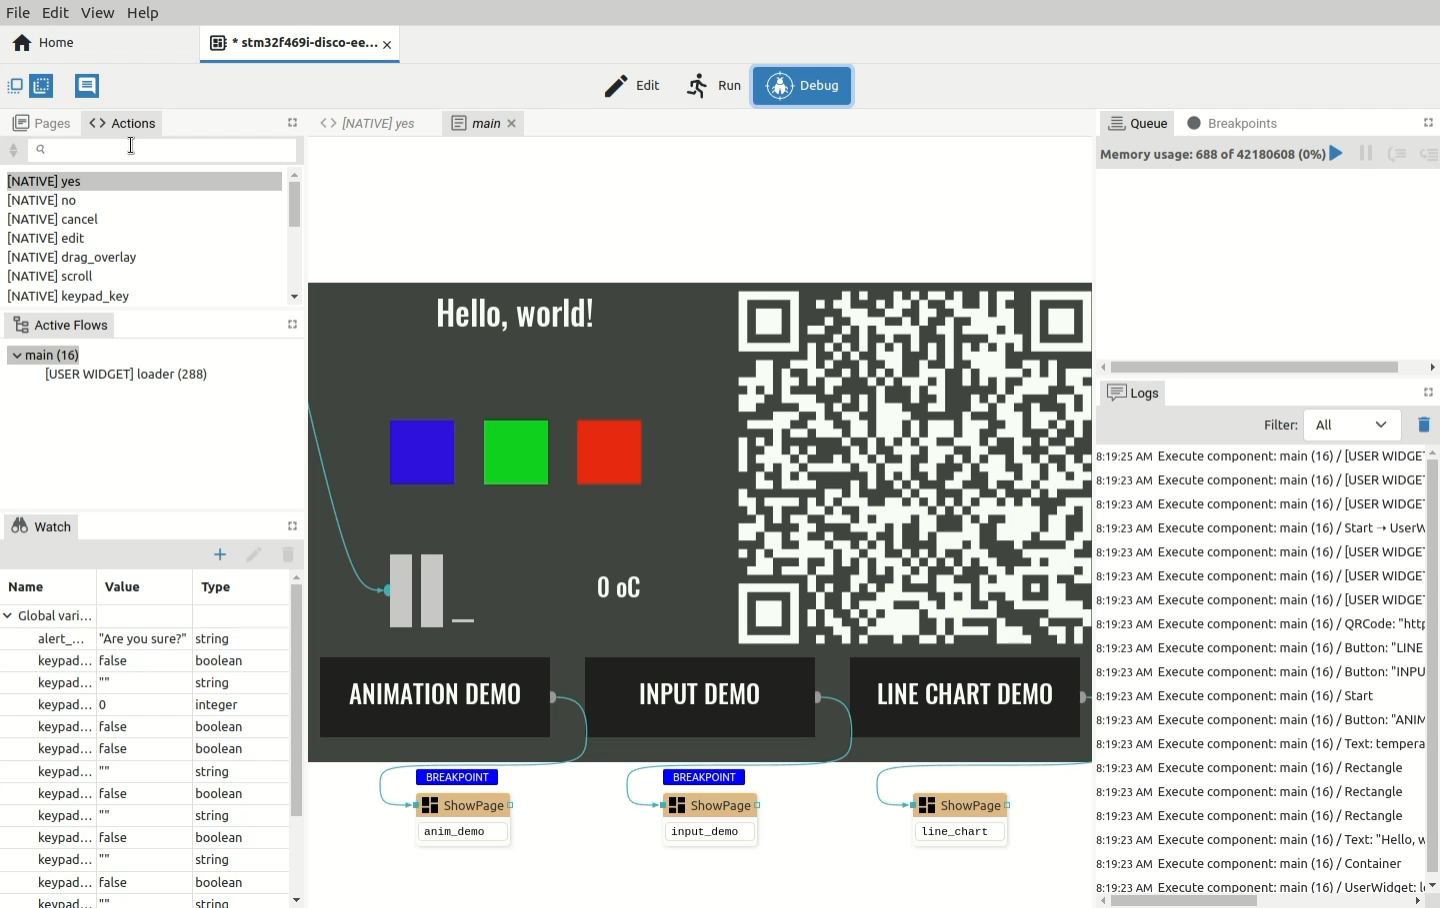Select the [NATIVE] keypad_key action
The height and width of the screenshot is (908, 1440).
144,296
